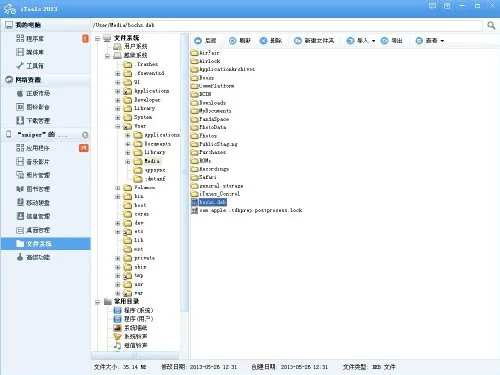Expand the private folder in tree
This screenshot has height=375, width=500.
click(117, 258)
